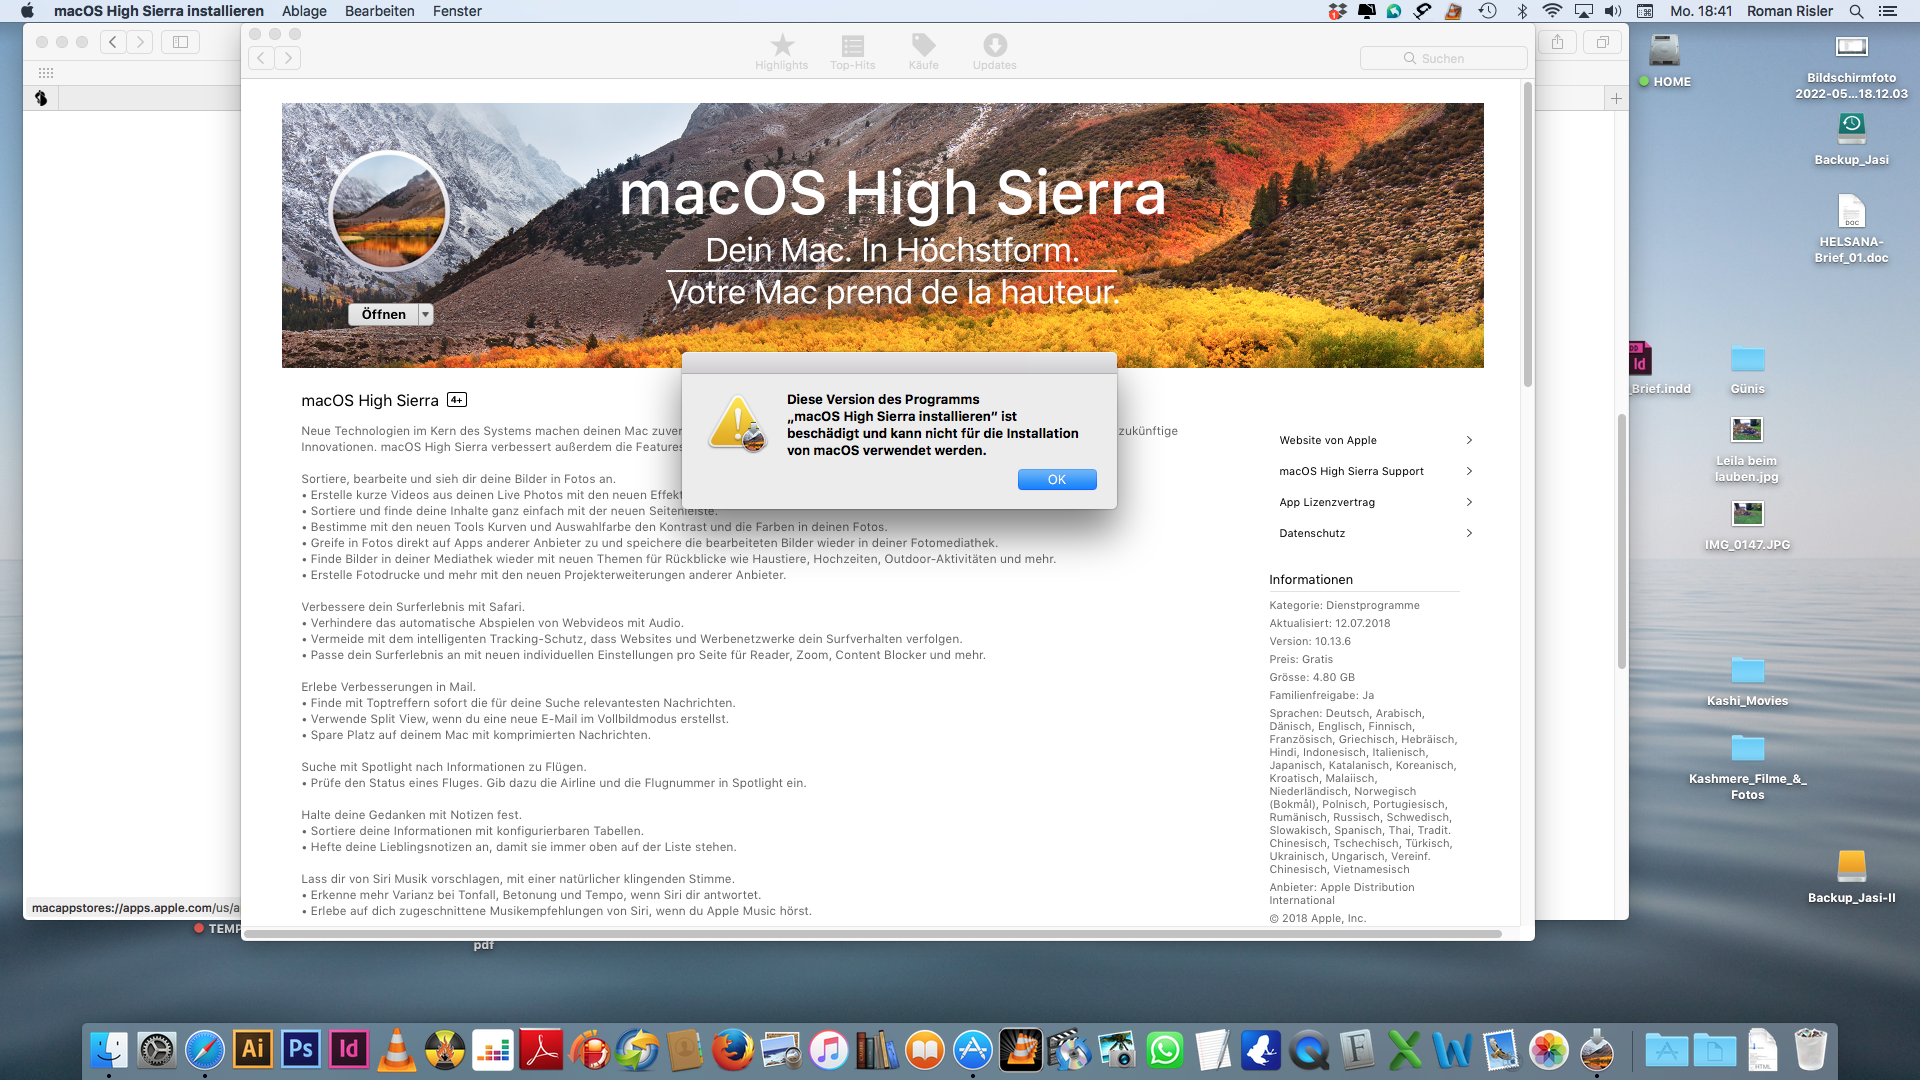Click the Öffnen button

383,314
